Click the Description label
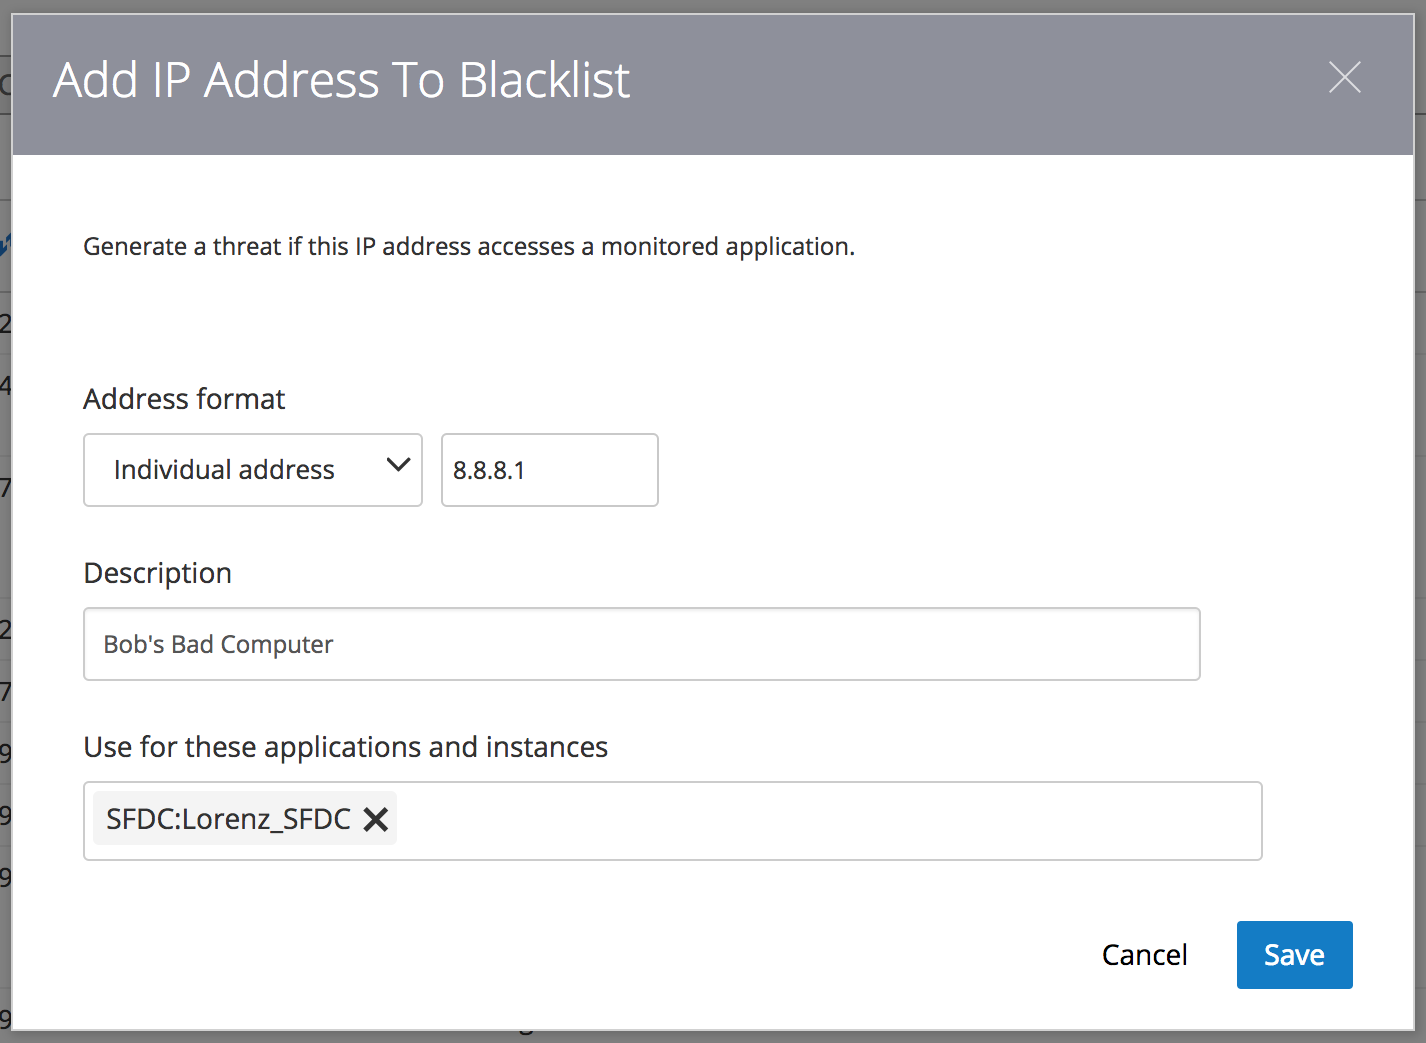 coord(158,573)
